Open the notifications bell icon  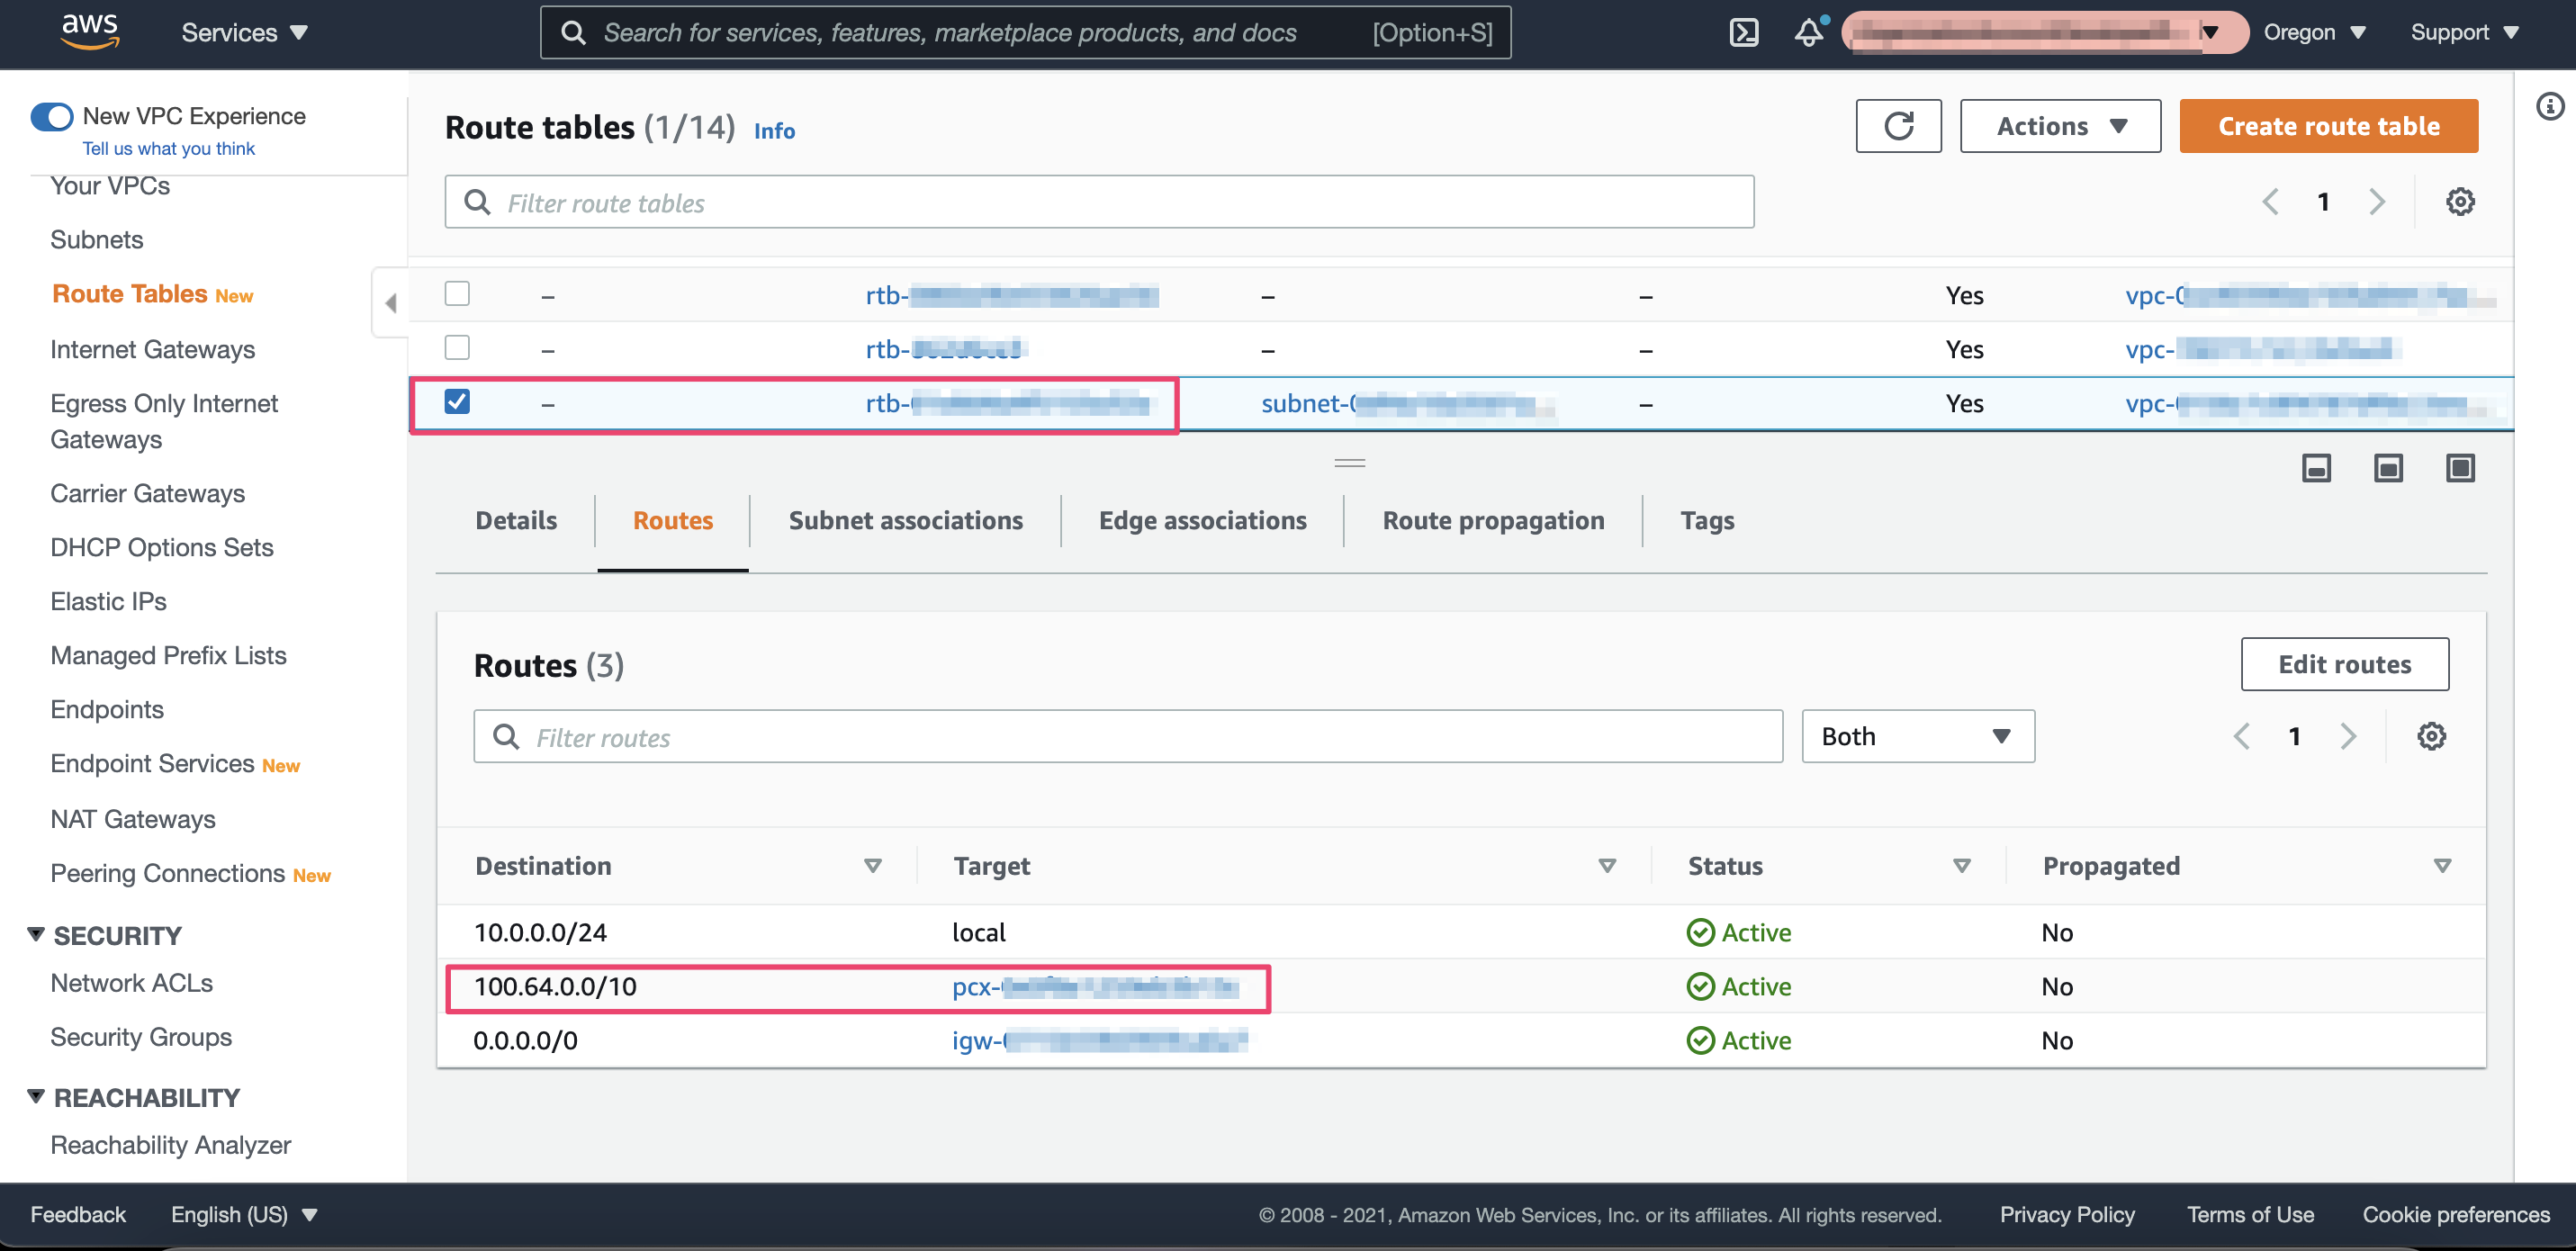click(x=1808, y=33)
